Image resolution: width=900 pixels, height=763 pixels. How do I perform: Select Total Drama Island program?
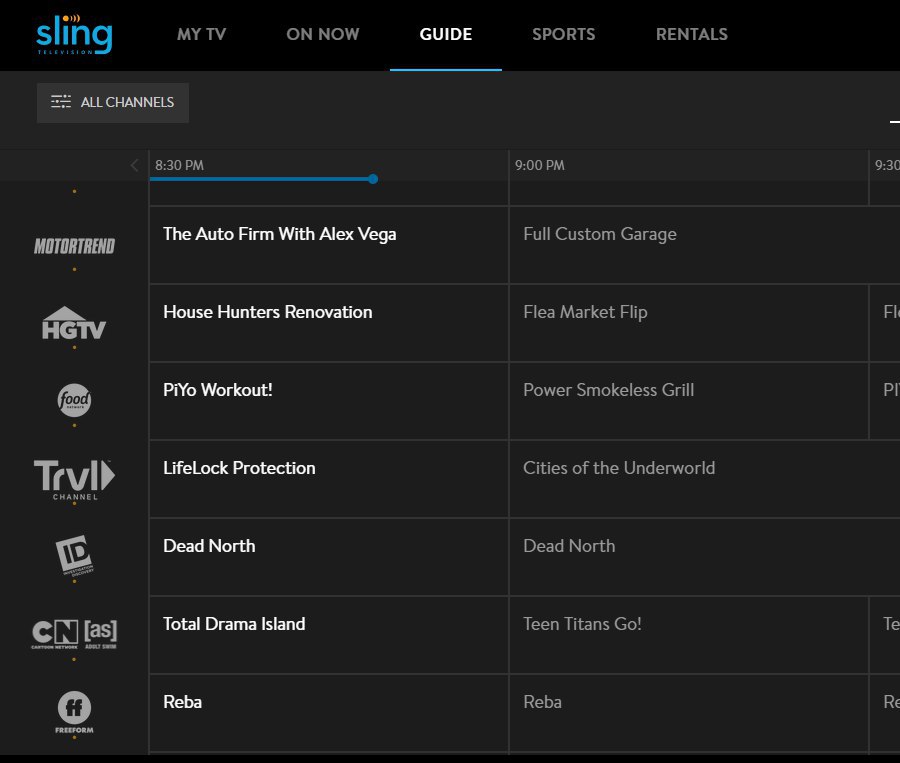click(x=234, y=624)
